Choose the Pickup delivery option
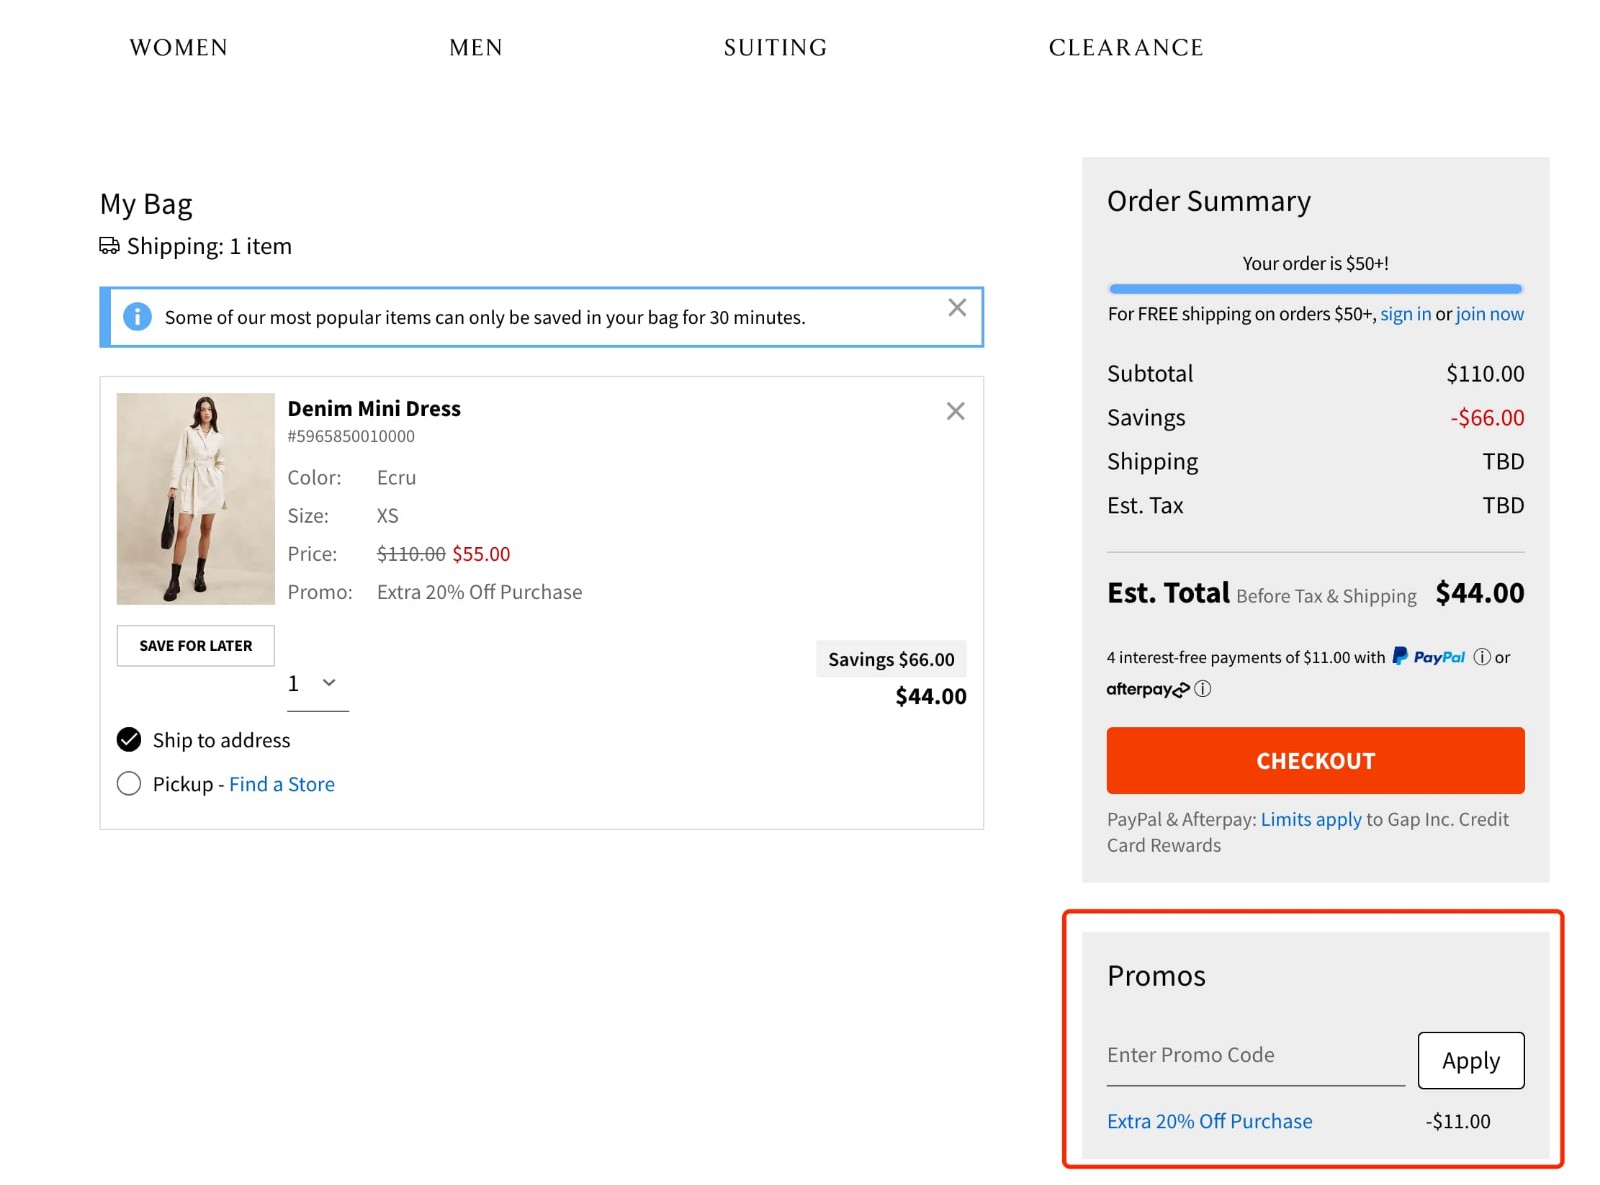Screen dimensions: 1600x1185 point(129,784)
